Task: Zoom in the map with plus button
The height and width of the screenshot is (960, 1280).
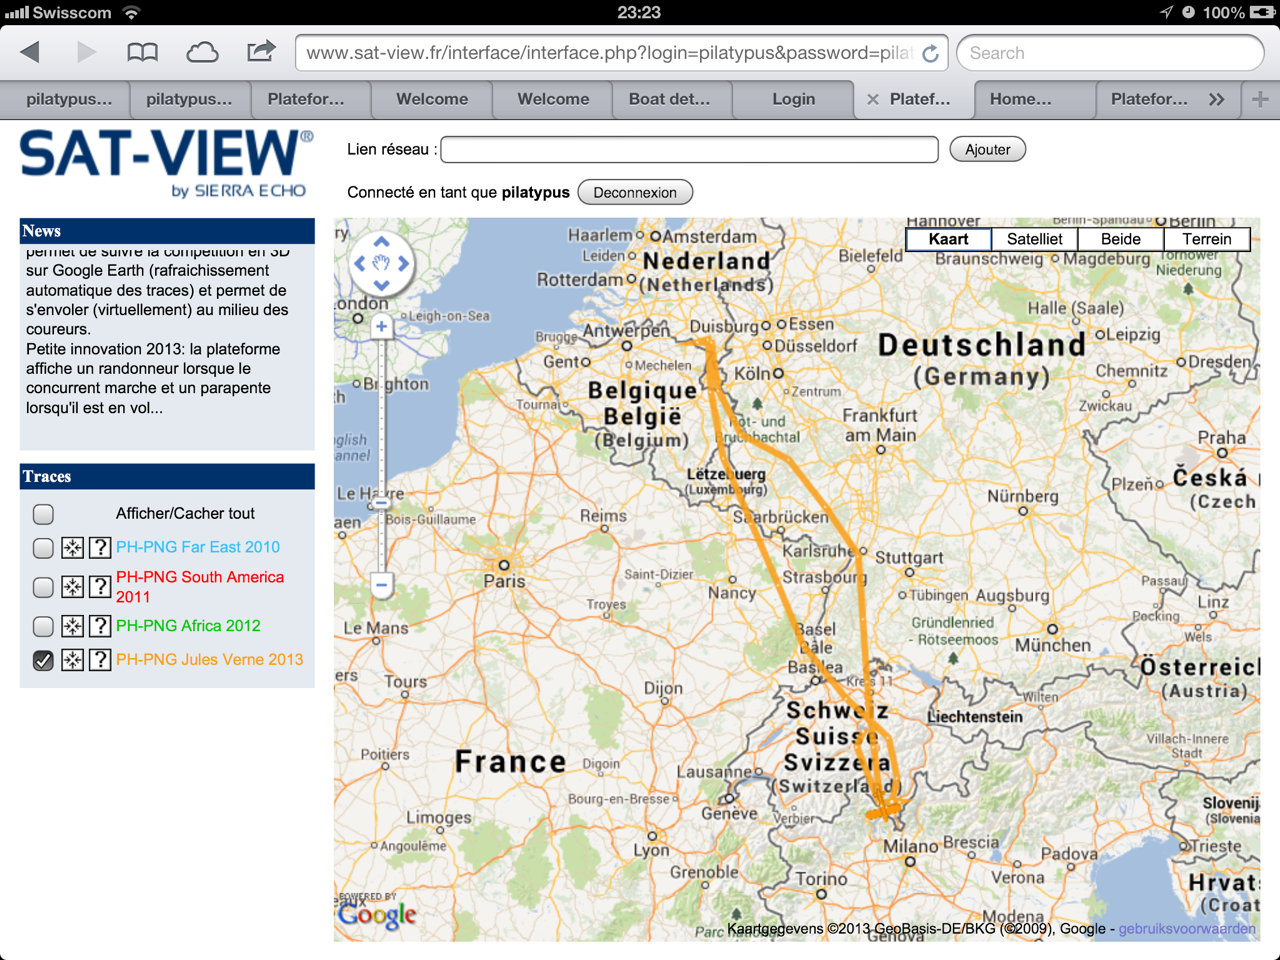Action: (381, 326)
